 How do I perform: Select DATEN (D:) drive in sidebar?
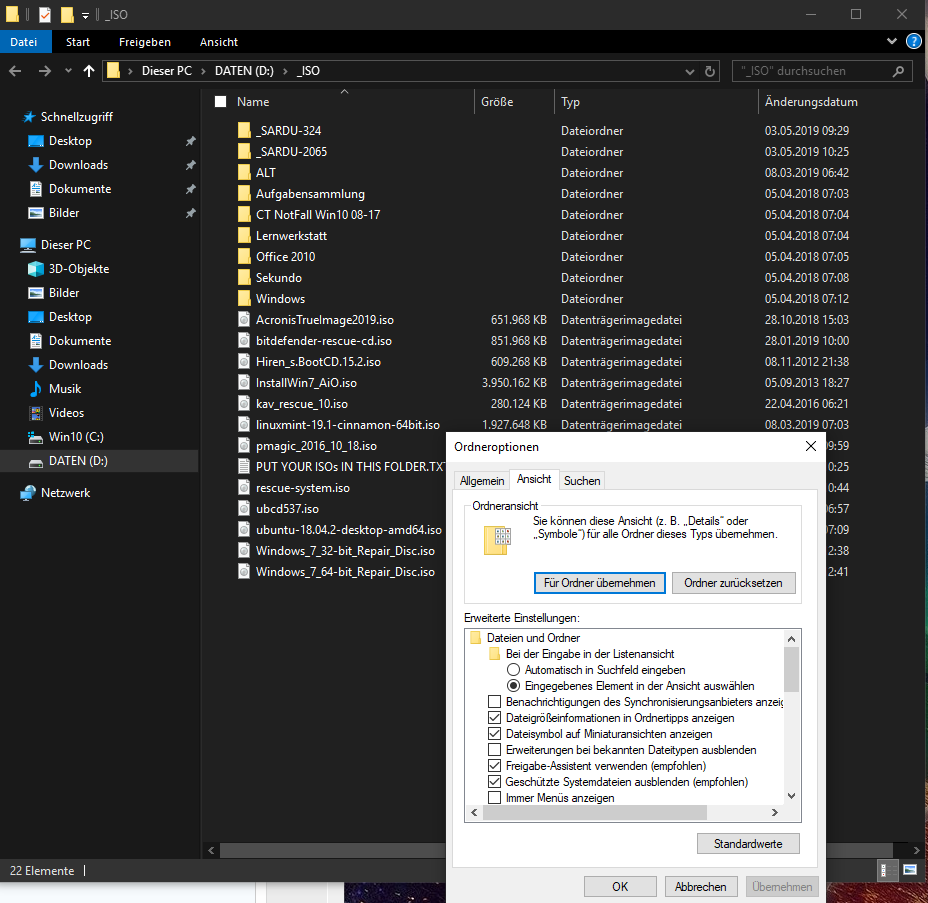[78, 460]
